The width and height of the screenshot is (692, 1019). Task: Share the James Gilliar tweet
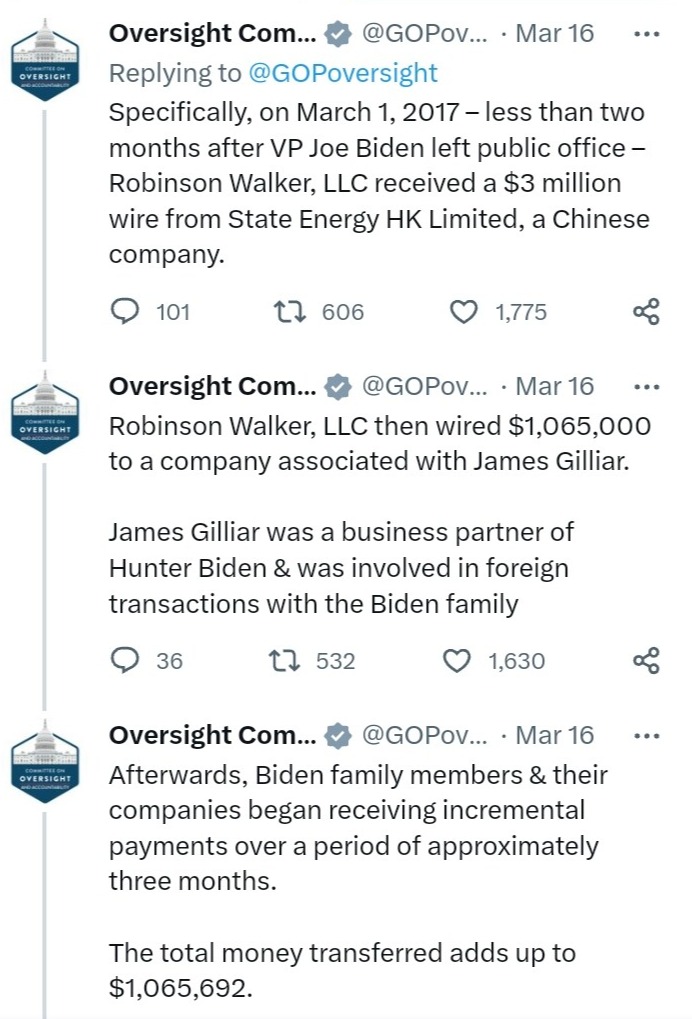point(647,660)
